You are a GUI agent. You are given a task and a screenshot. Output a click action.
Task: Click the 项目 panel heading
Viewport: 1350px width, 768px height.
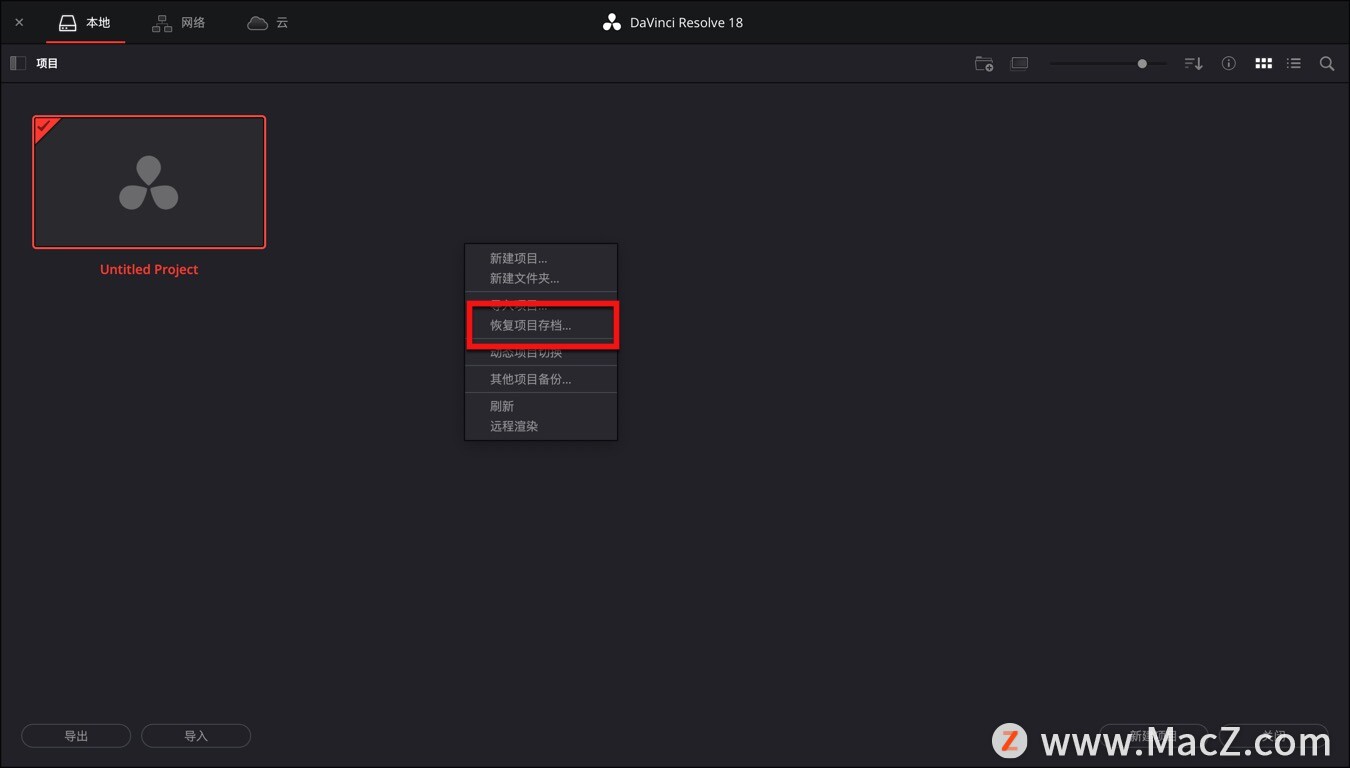47,63
